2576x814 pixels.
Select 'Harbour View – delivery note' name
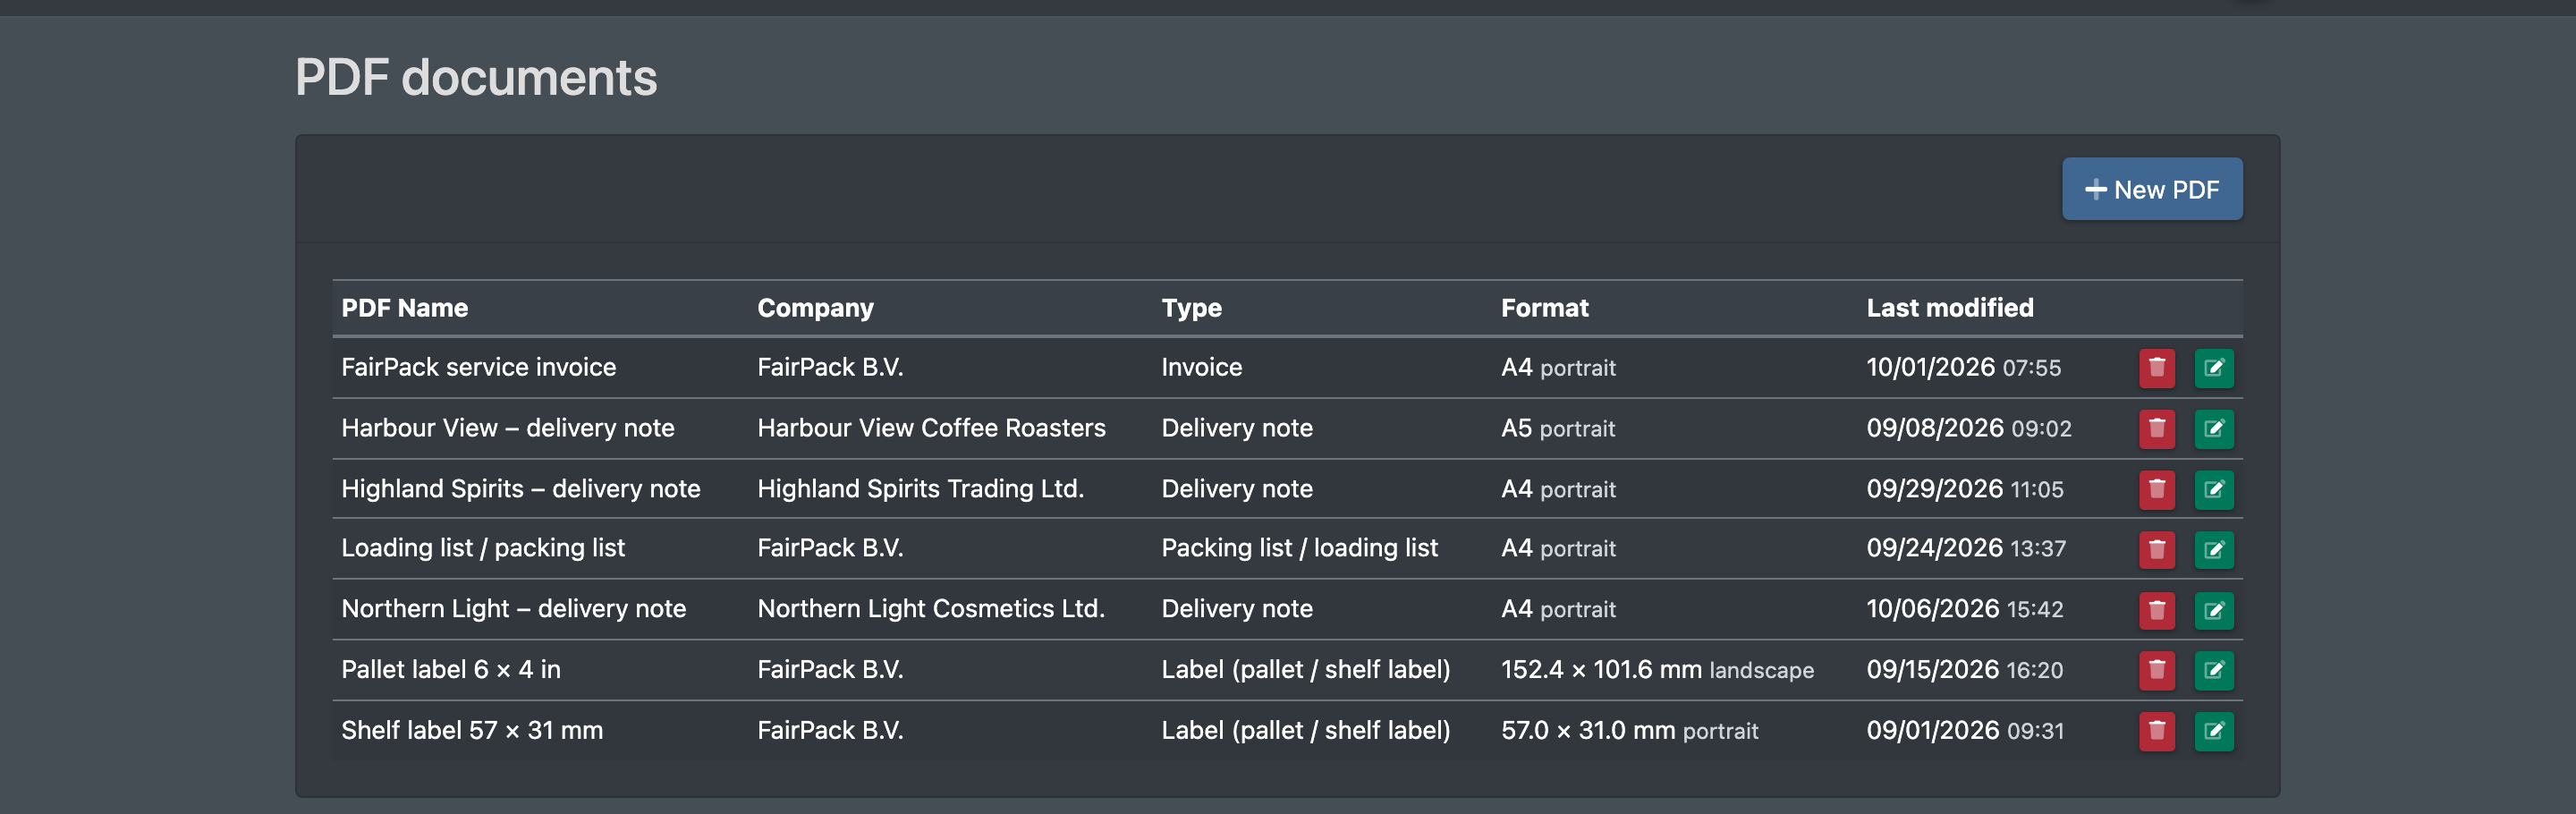point(507,428)
